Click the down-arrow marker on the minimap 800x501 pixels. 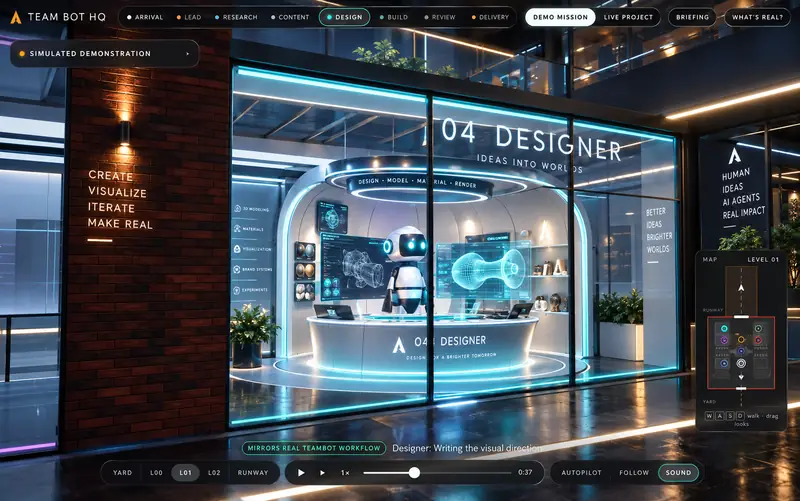[x=741, y=377]
